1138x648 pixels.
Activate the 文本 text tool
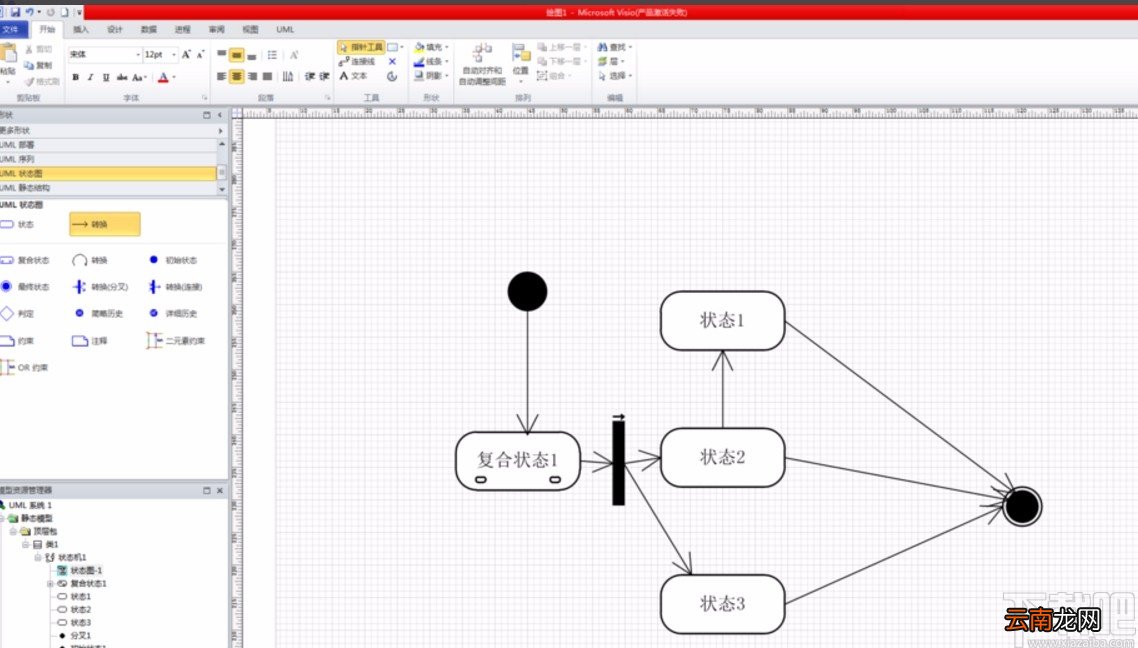click(353, 75)
